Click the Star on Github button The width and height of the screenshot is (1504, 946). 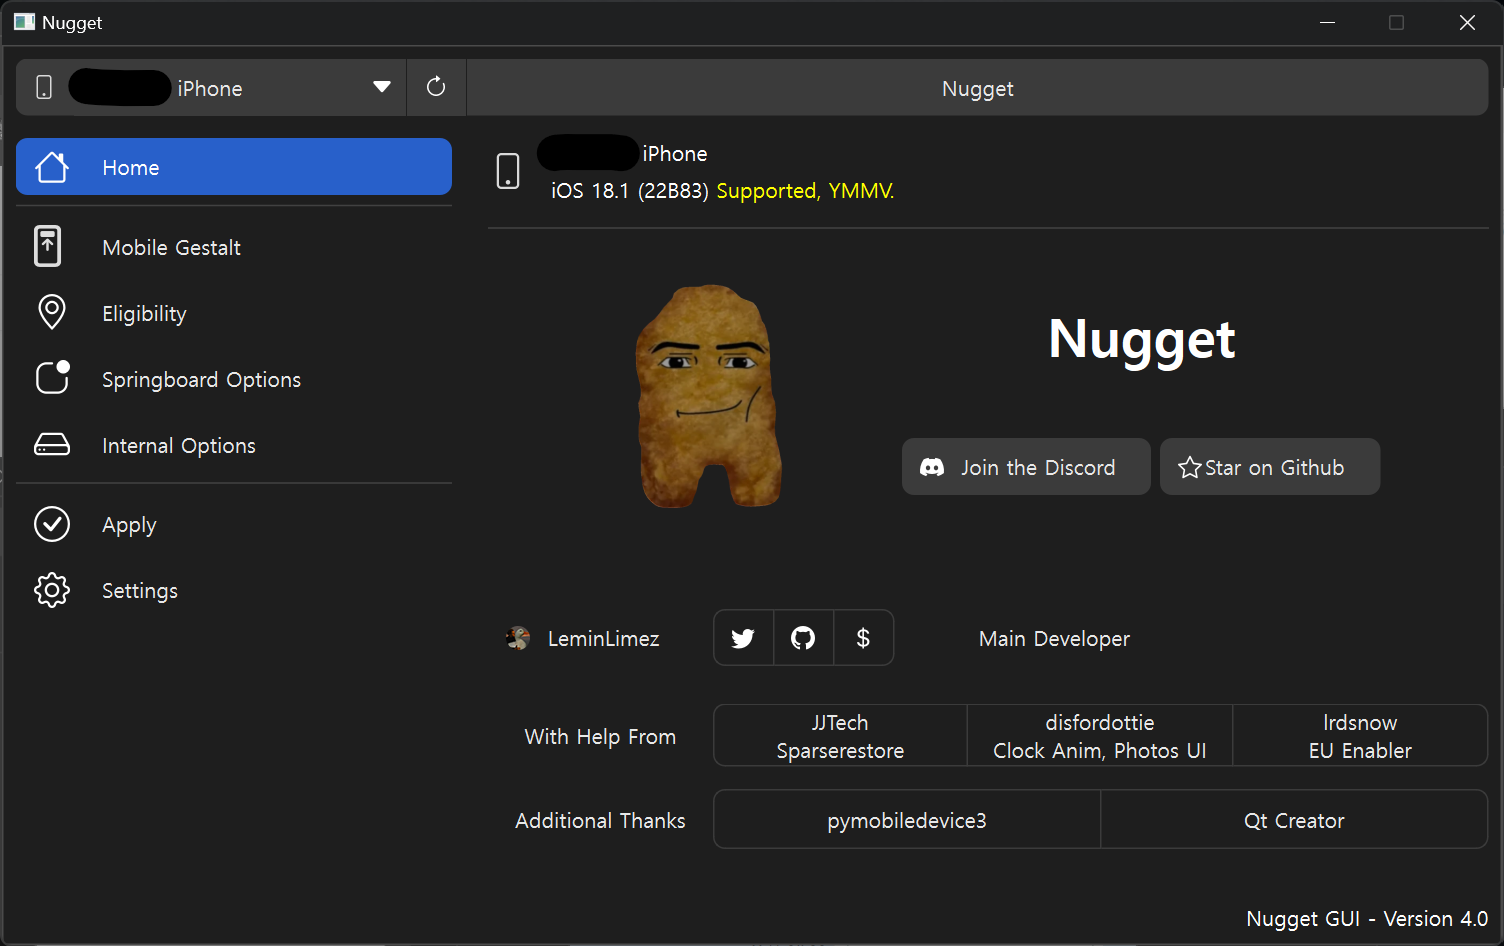point(1270,467)
